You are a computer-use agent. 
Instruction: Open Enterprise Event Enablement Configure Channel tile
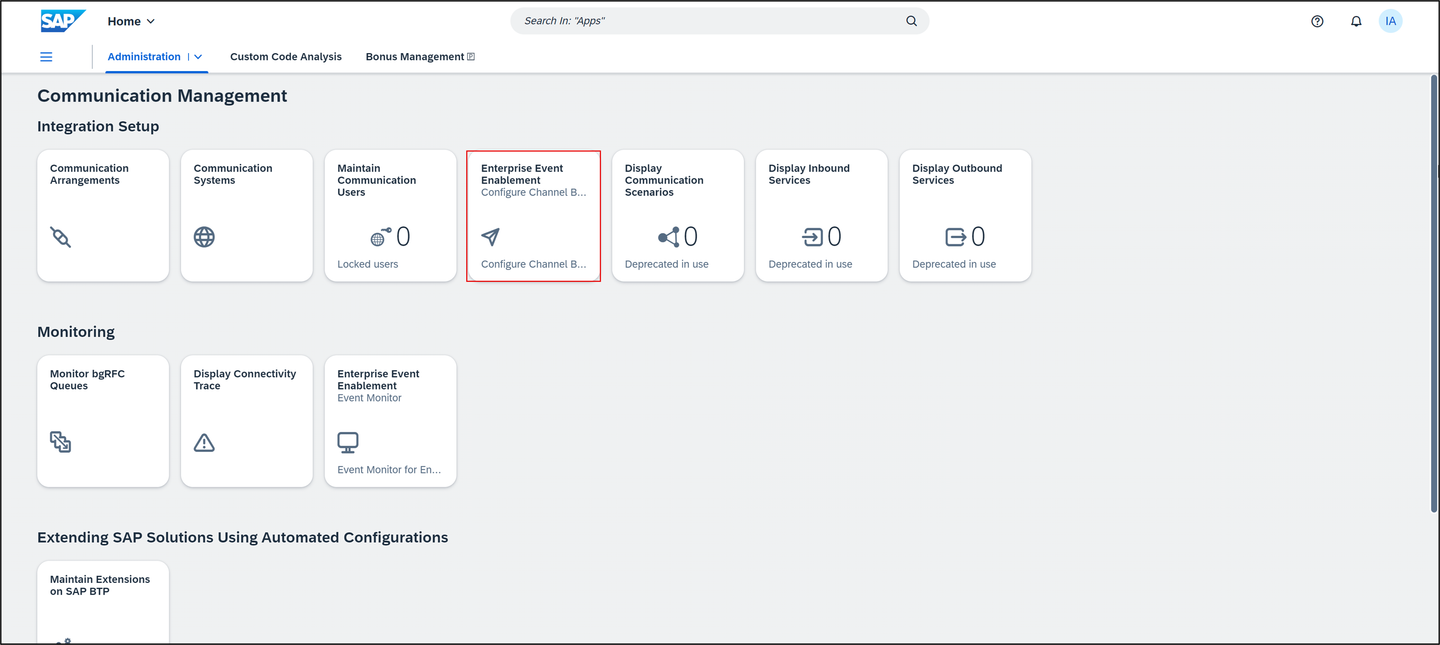[x=534, y=216]
